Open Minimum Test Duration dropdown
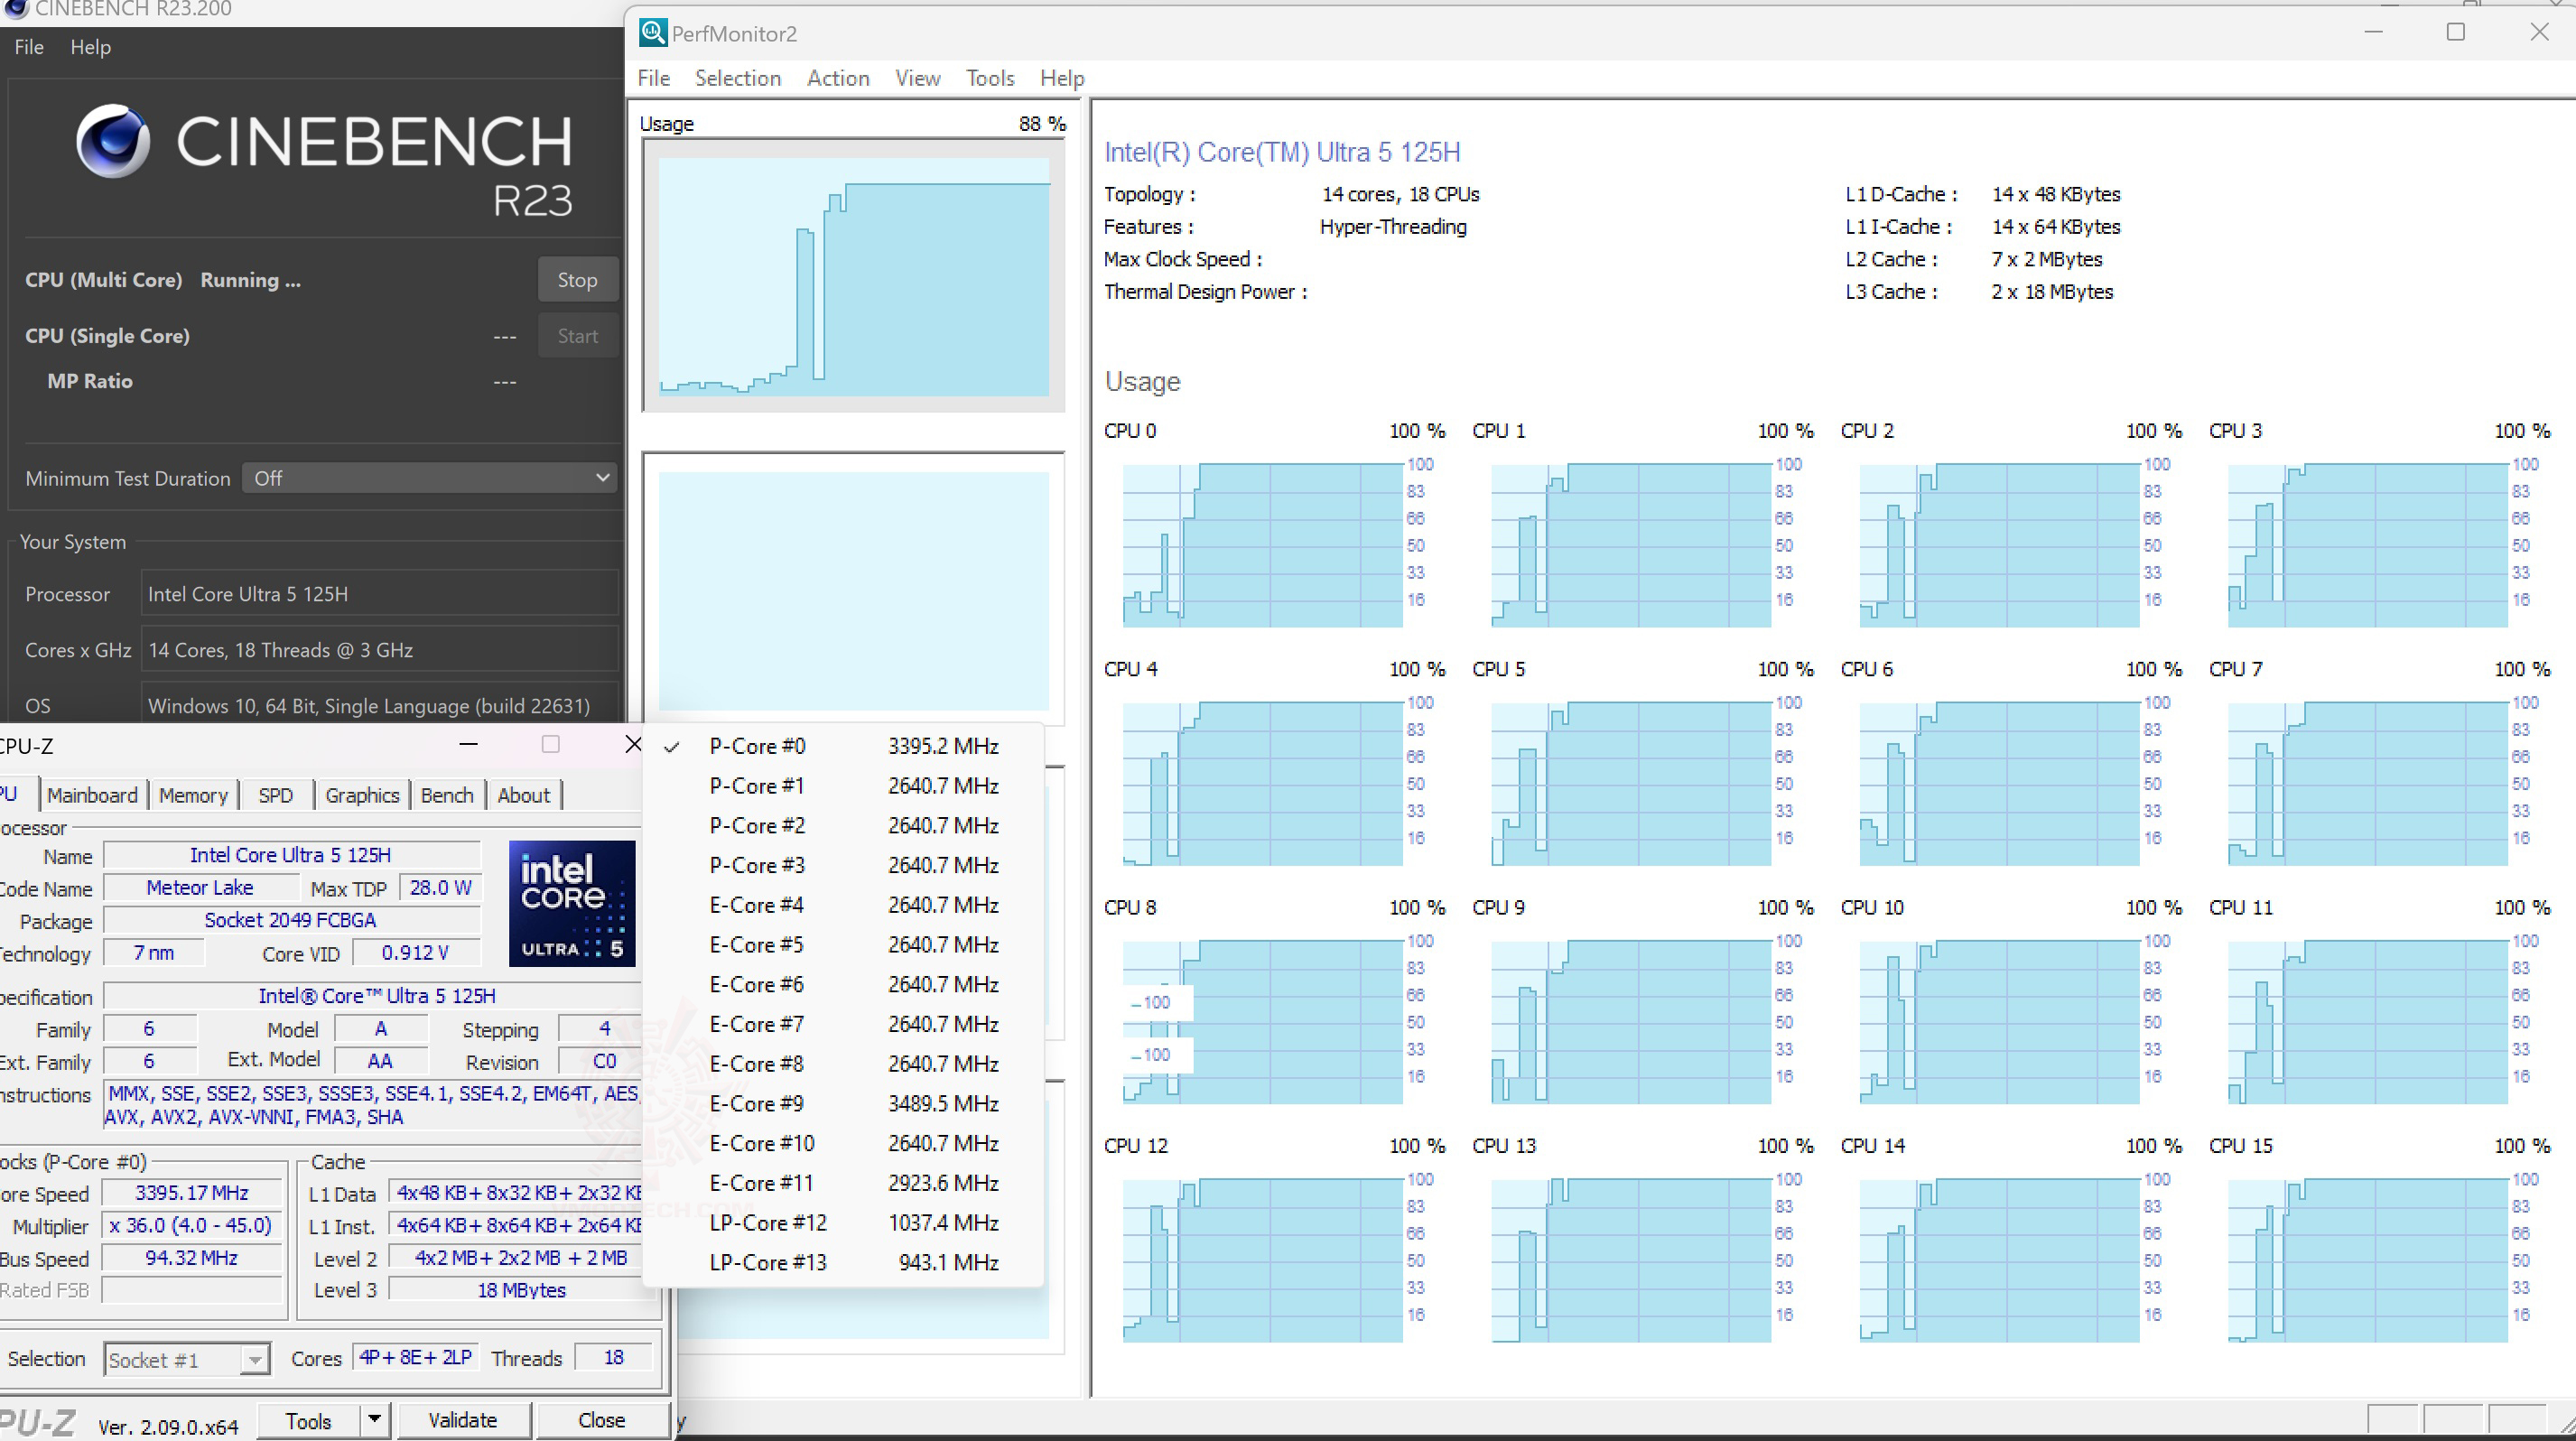 [430, 478]
